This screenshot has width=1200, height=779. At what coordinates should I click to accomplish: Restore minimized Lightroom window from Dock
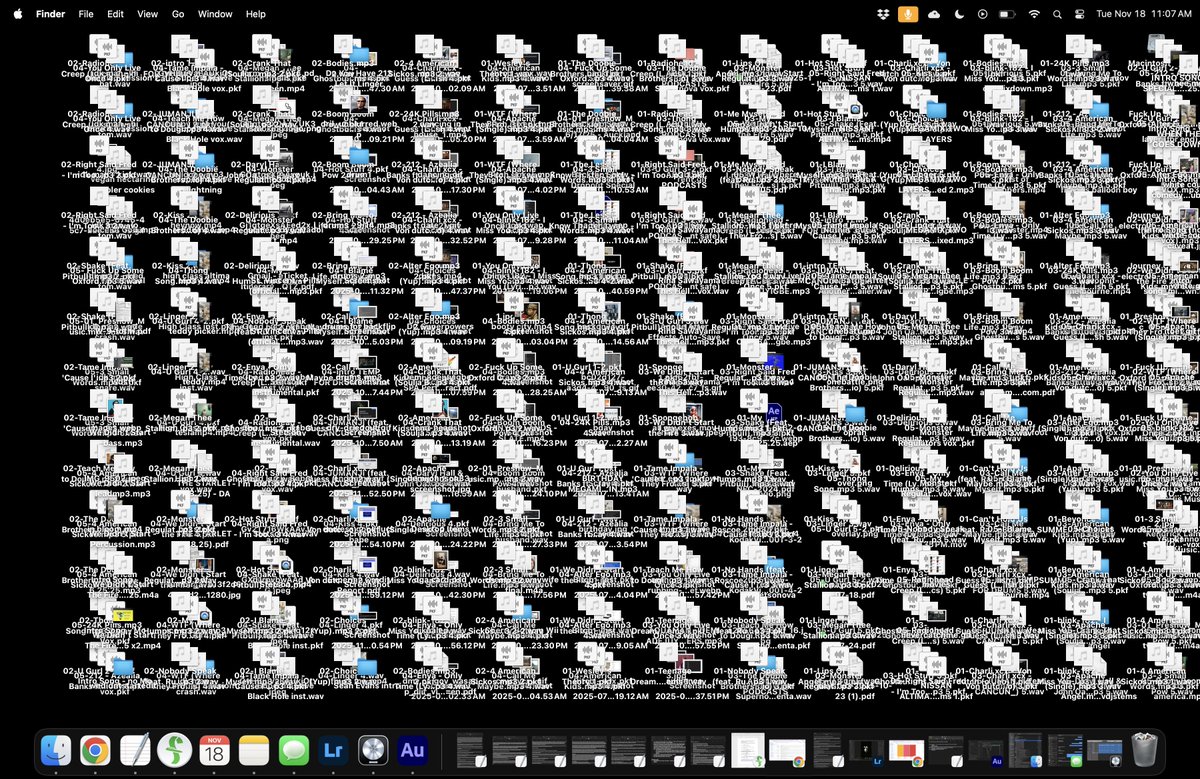click(866, 752)
